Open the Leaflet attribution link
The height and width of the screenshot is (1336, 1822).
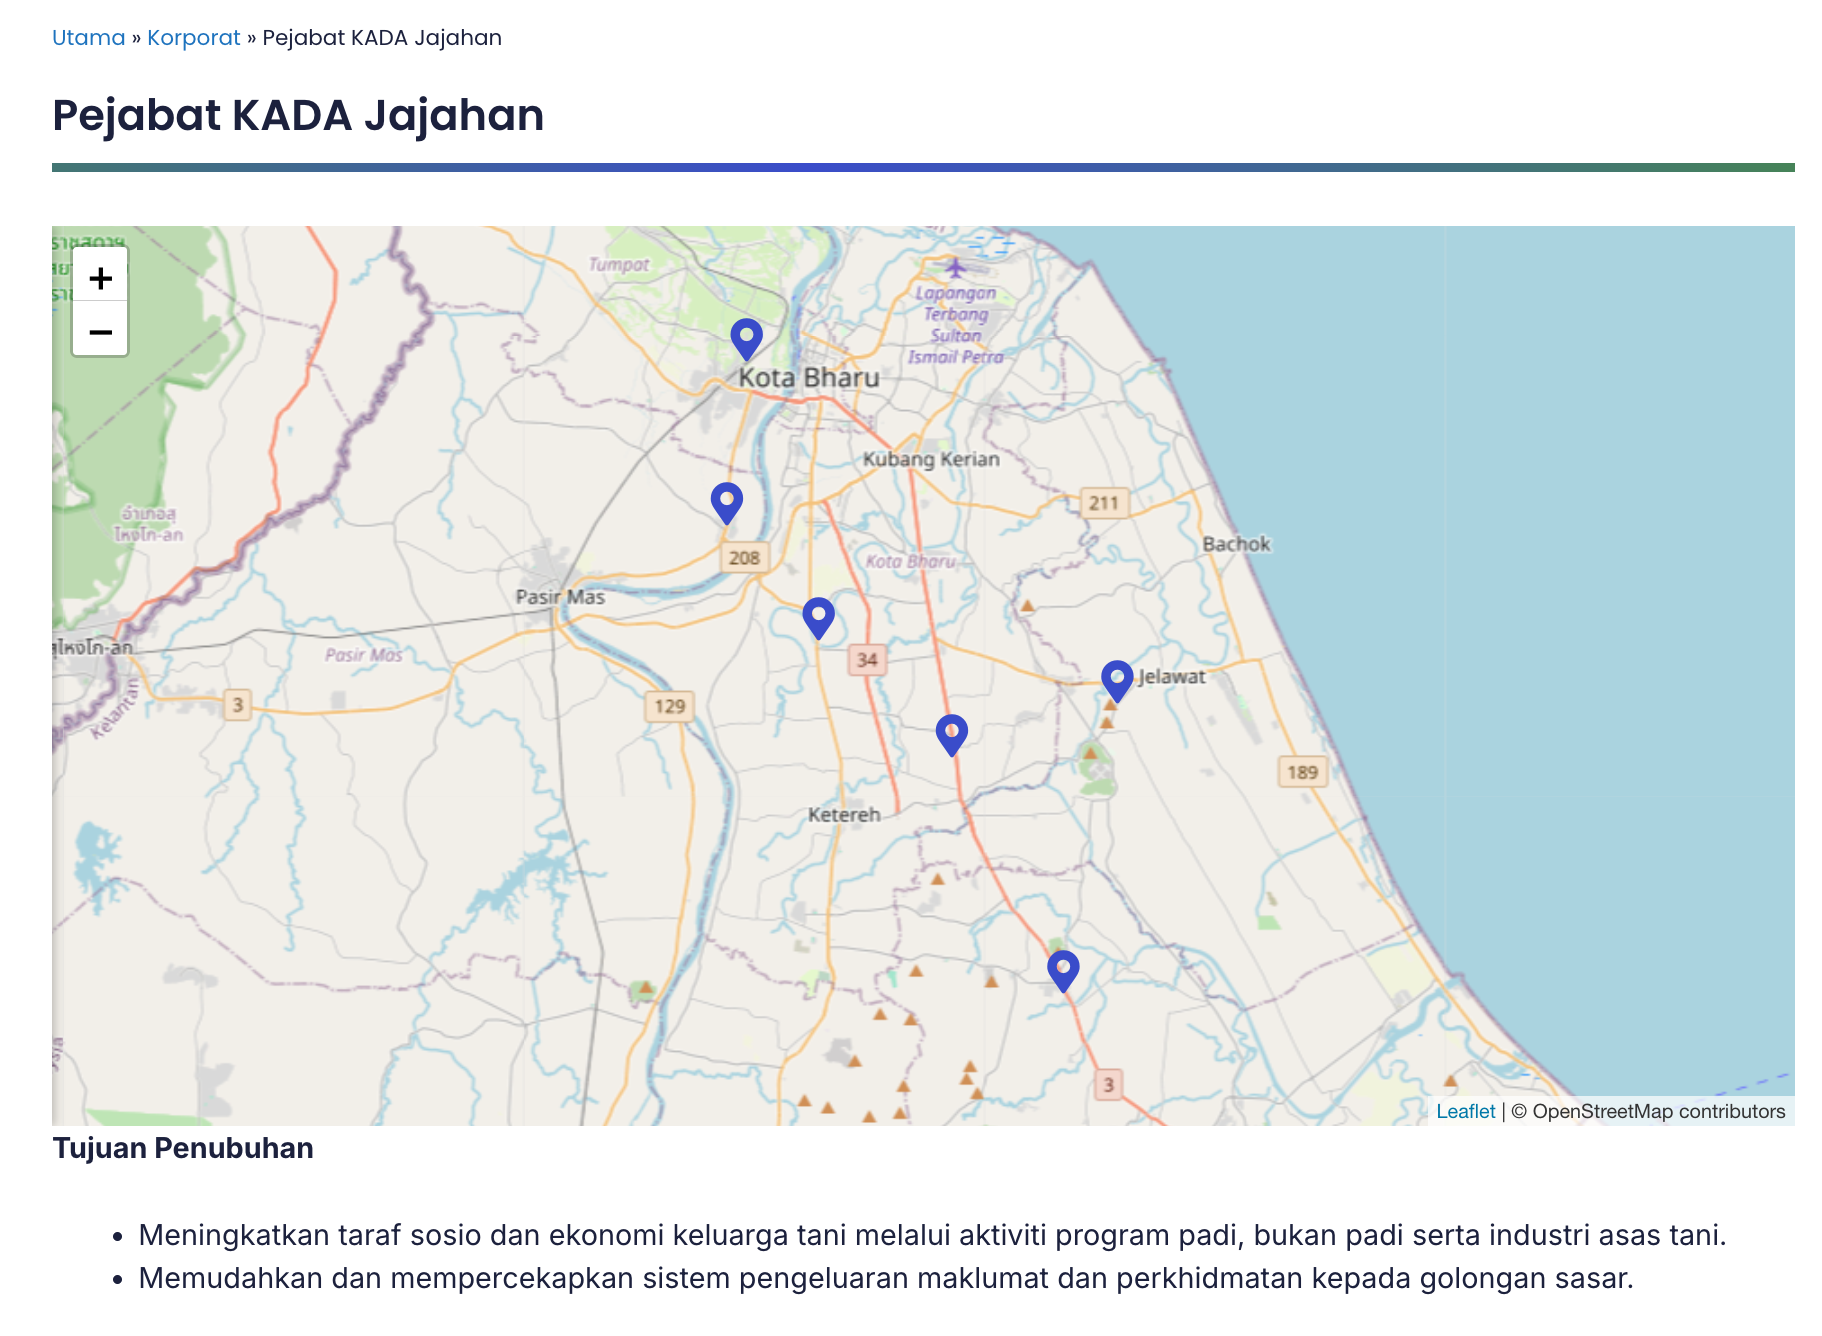(1465, 1111)
